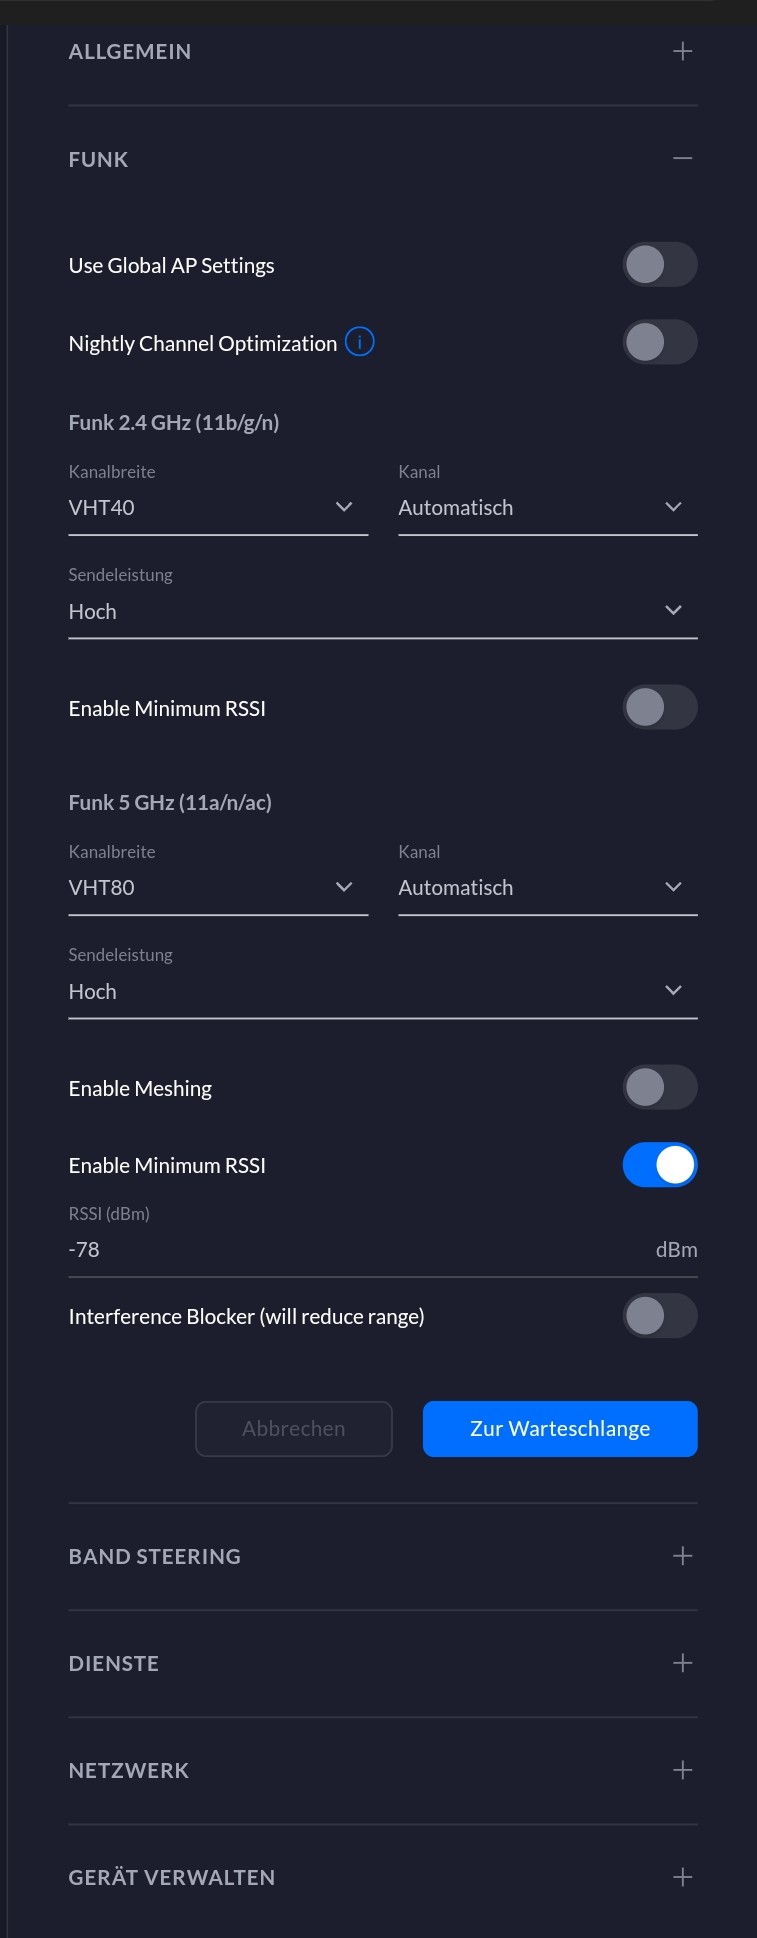Open 2.4 GHz Sendeleistung Hoch dropdown

382,611
